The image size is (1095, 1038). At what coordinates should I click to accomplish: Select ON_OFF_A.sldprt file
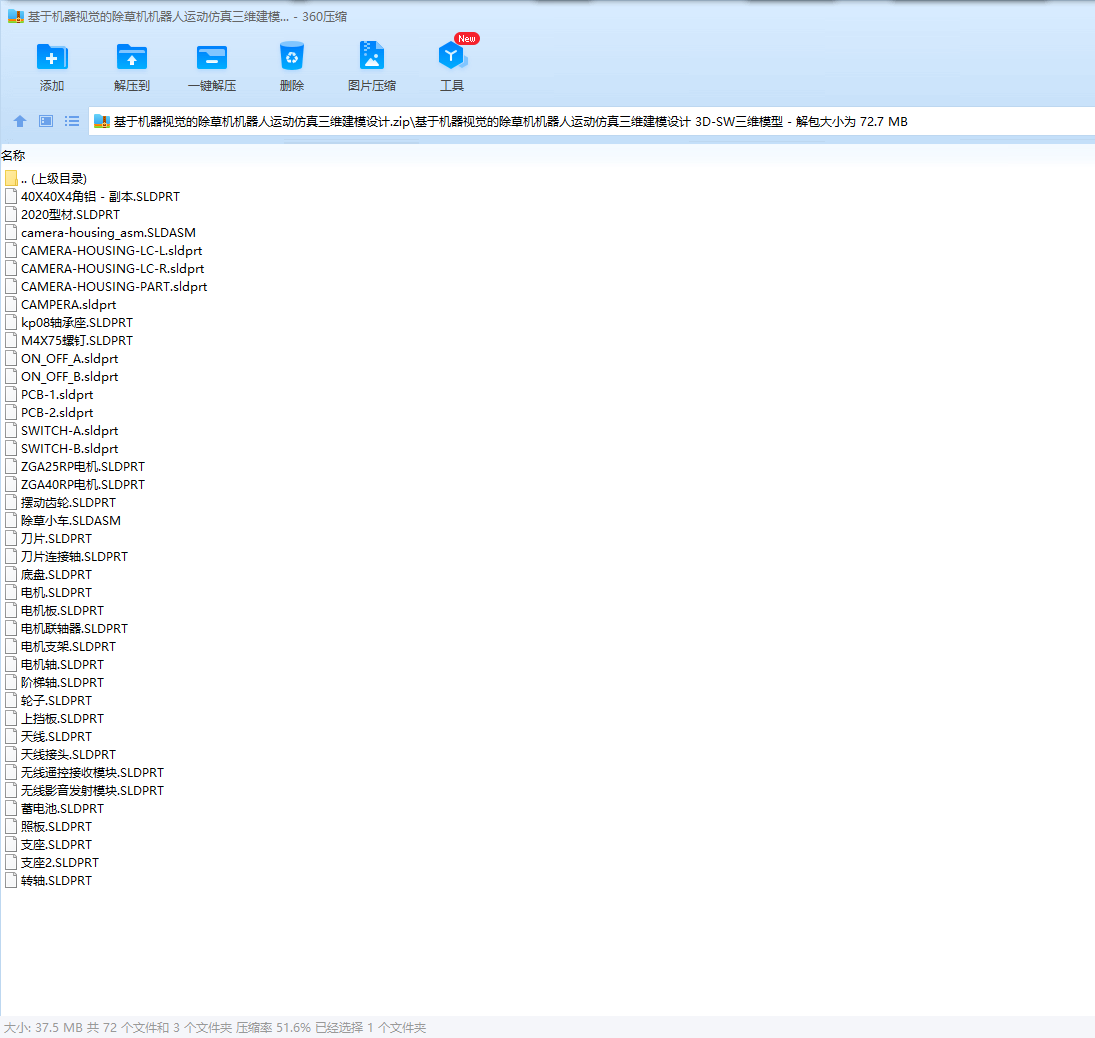click(70, 359)
